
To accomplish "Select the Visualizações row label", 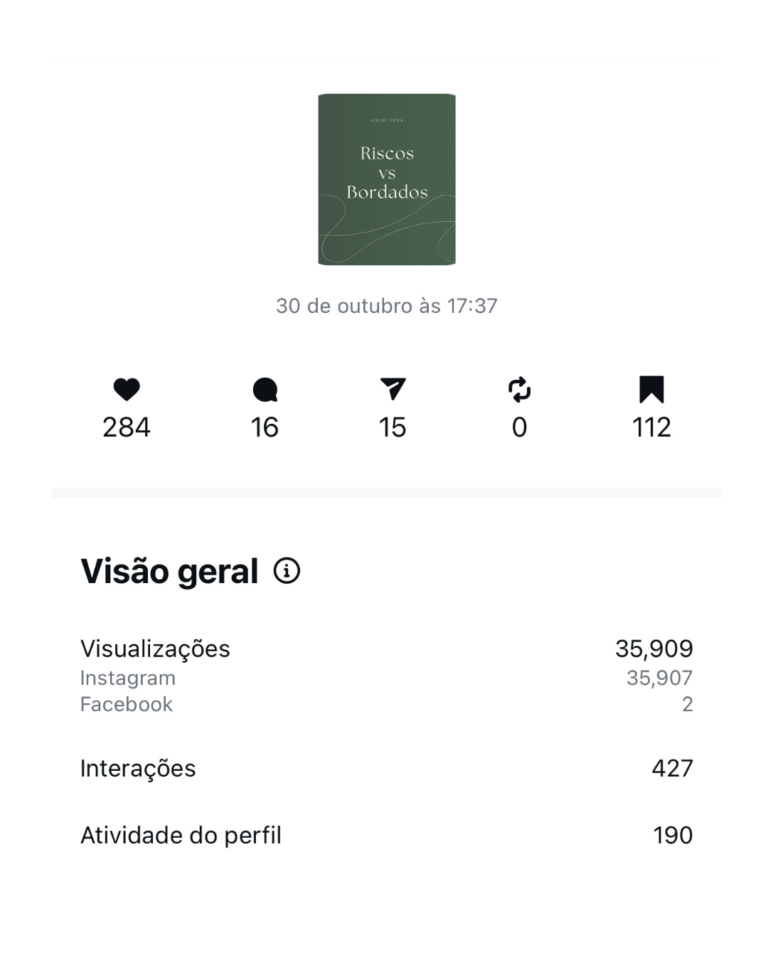I will [155, 649].
